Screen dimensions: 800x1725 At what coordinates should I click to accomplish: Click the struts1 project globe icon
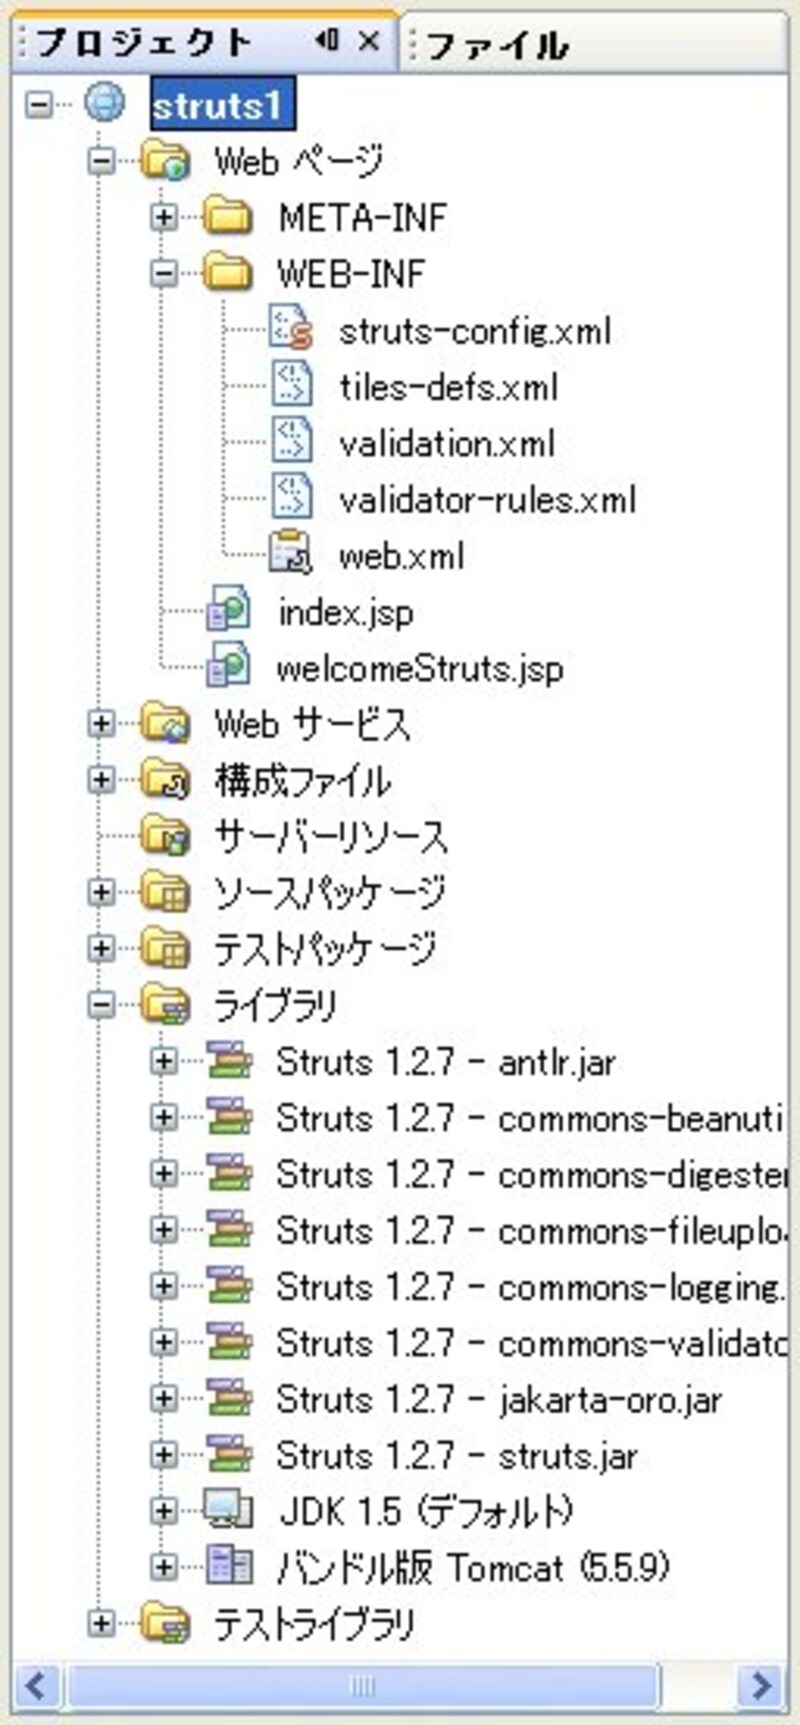click(x=105, y=103)
